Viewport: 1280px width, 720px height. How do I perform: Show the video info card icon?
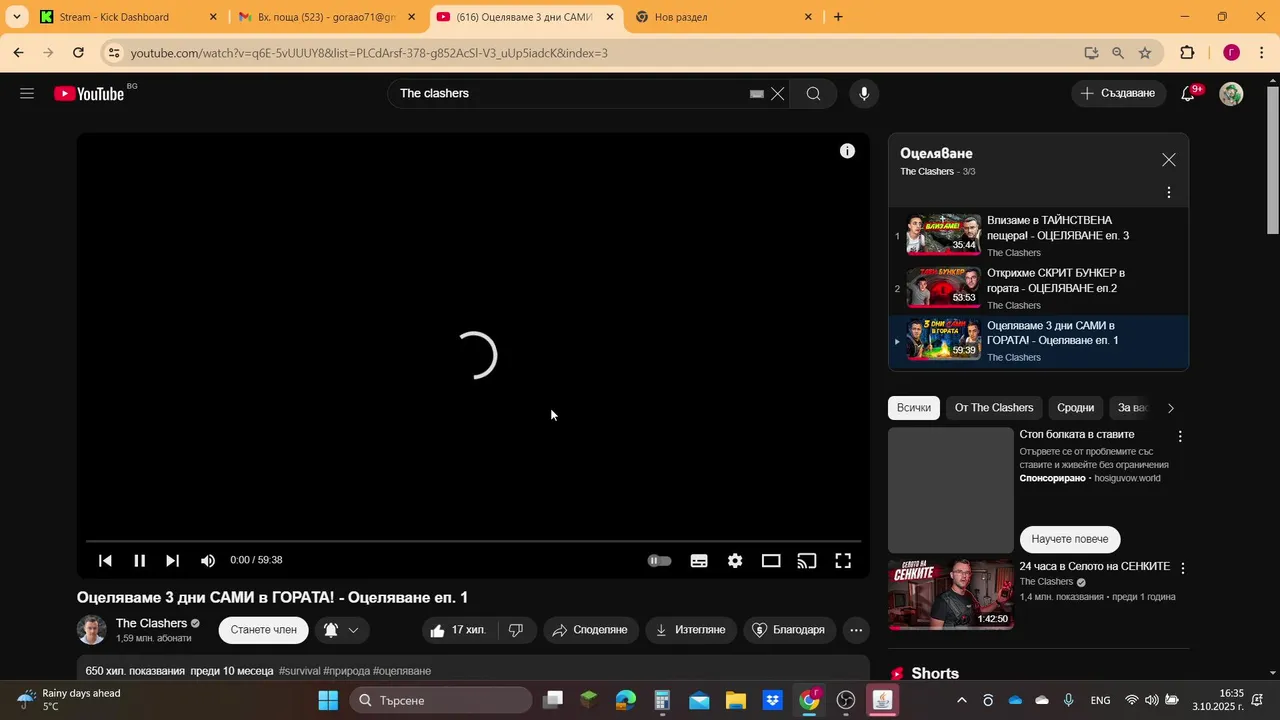click(x=847, y=151)
